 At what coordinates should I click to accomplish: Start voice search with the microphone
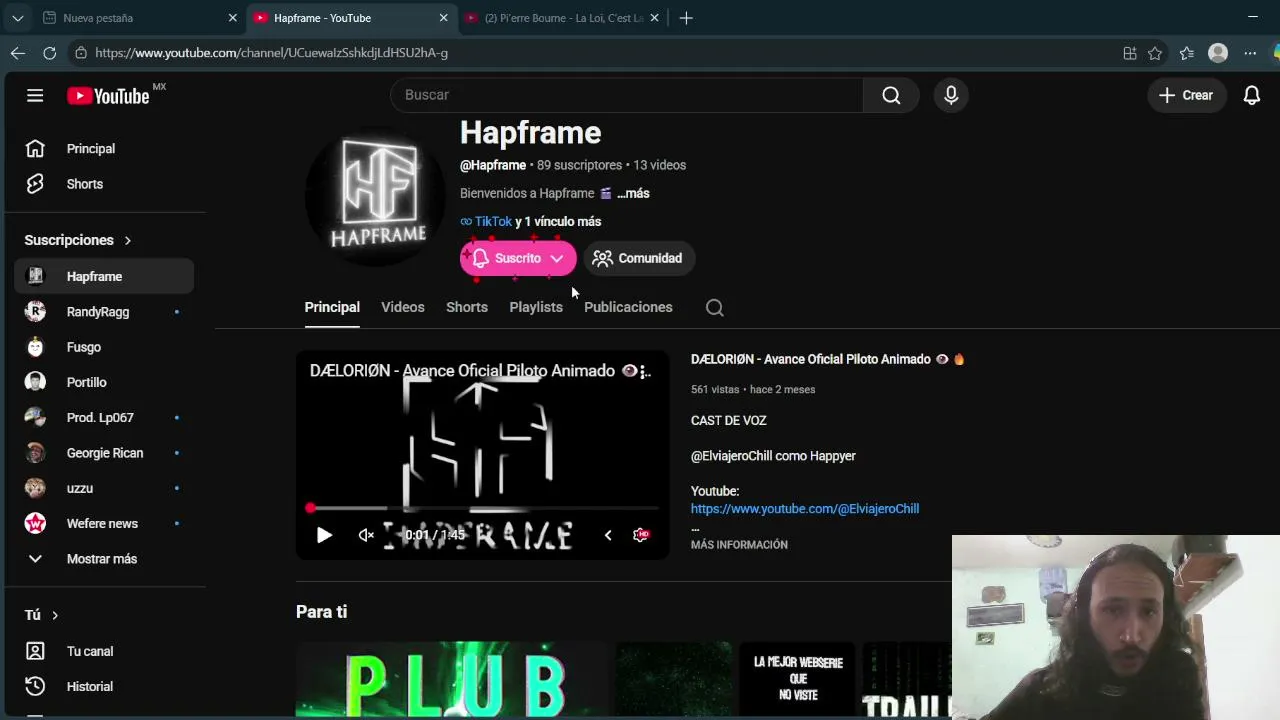[951, 95]
